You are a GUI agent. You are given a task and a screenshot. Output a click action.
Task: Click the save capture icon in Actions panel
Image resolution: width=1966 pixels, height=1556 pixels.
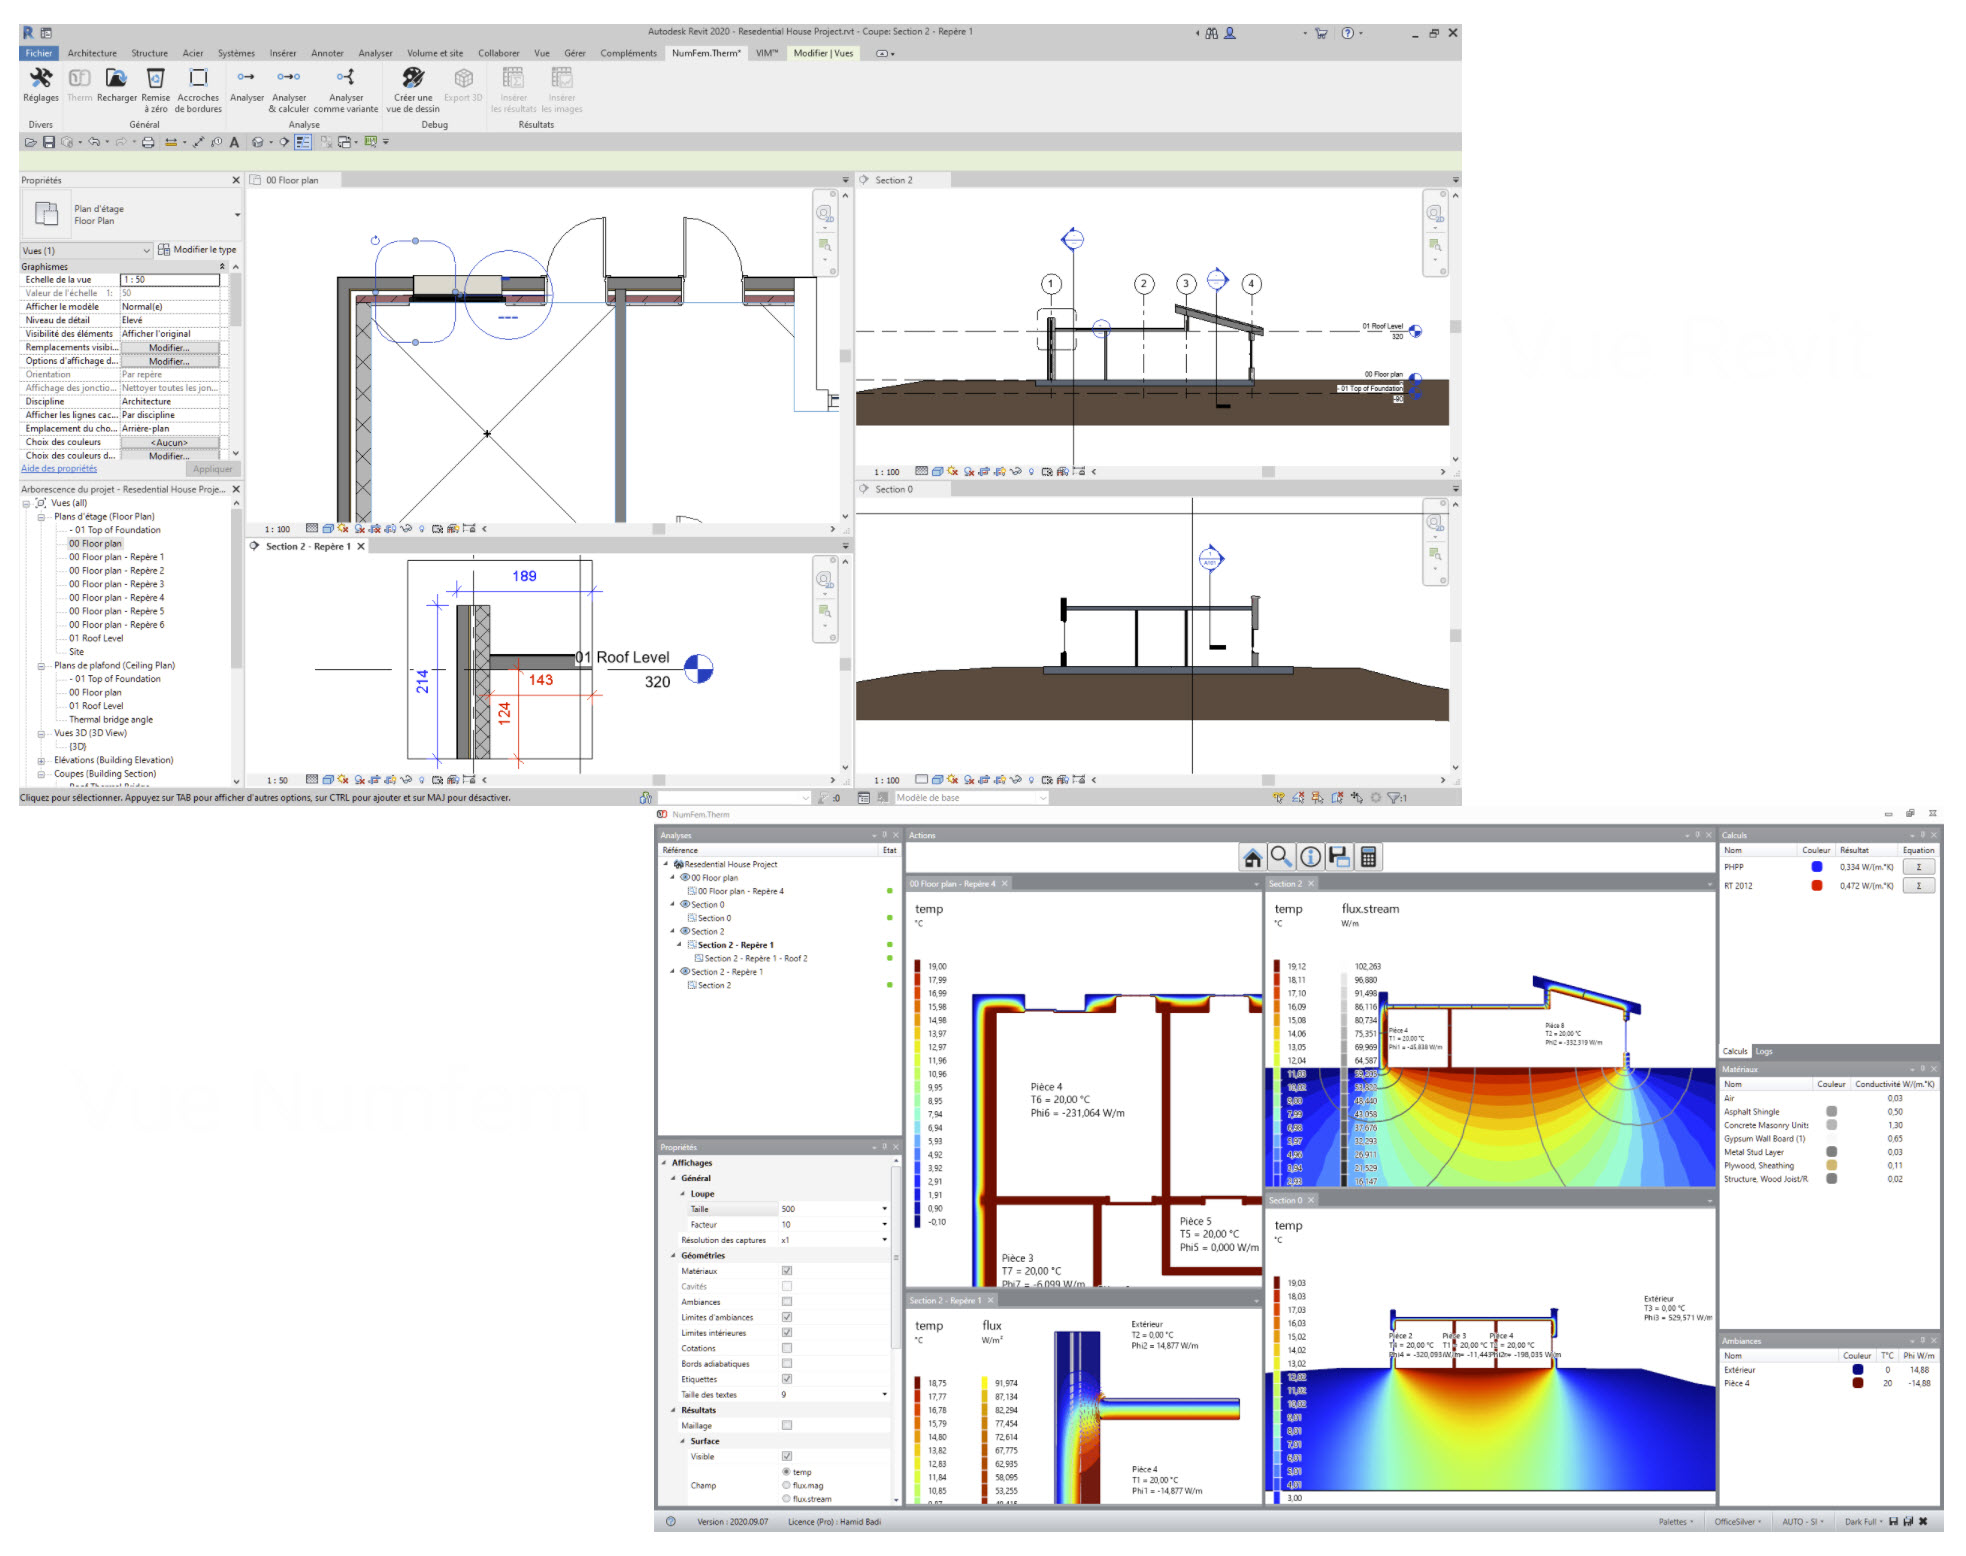[1339, 857]
